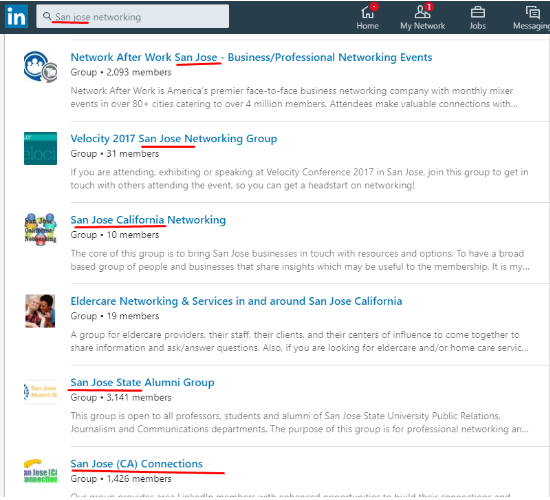Click "Group • 1,426 members" text
This screenshot has width=550, height=500.
pos(121,479)
